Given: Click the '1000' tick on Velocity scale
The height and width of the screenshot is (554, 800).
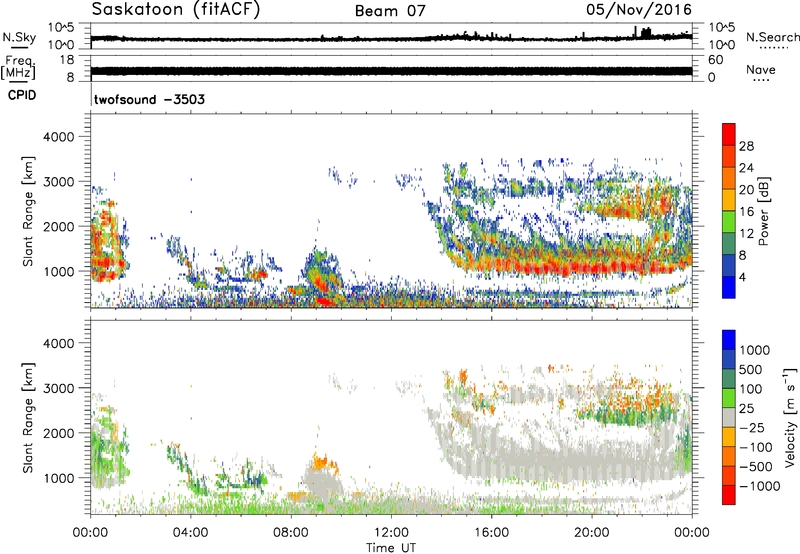Looking at the screenshot, I should [754, 350].
